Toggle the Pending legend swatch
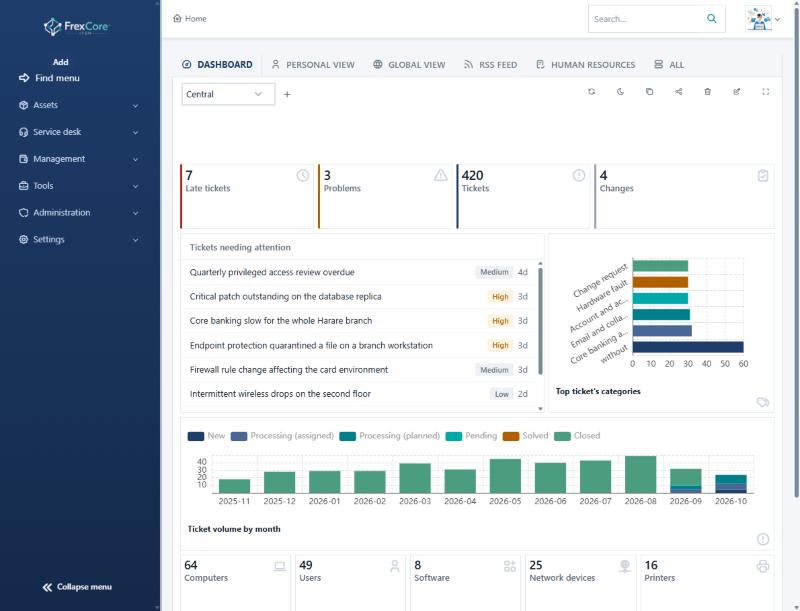 [454, 436]
